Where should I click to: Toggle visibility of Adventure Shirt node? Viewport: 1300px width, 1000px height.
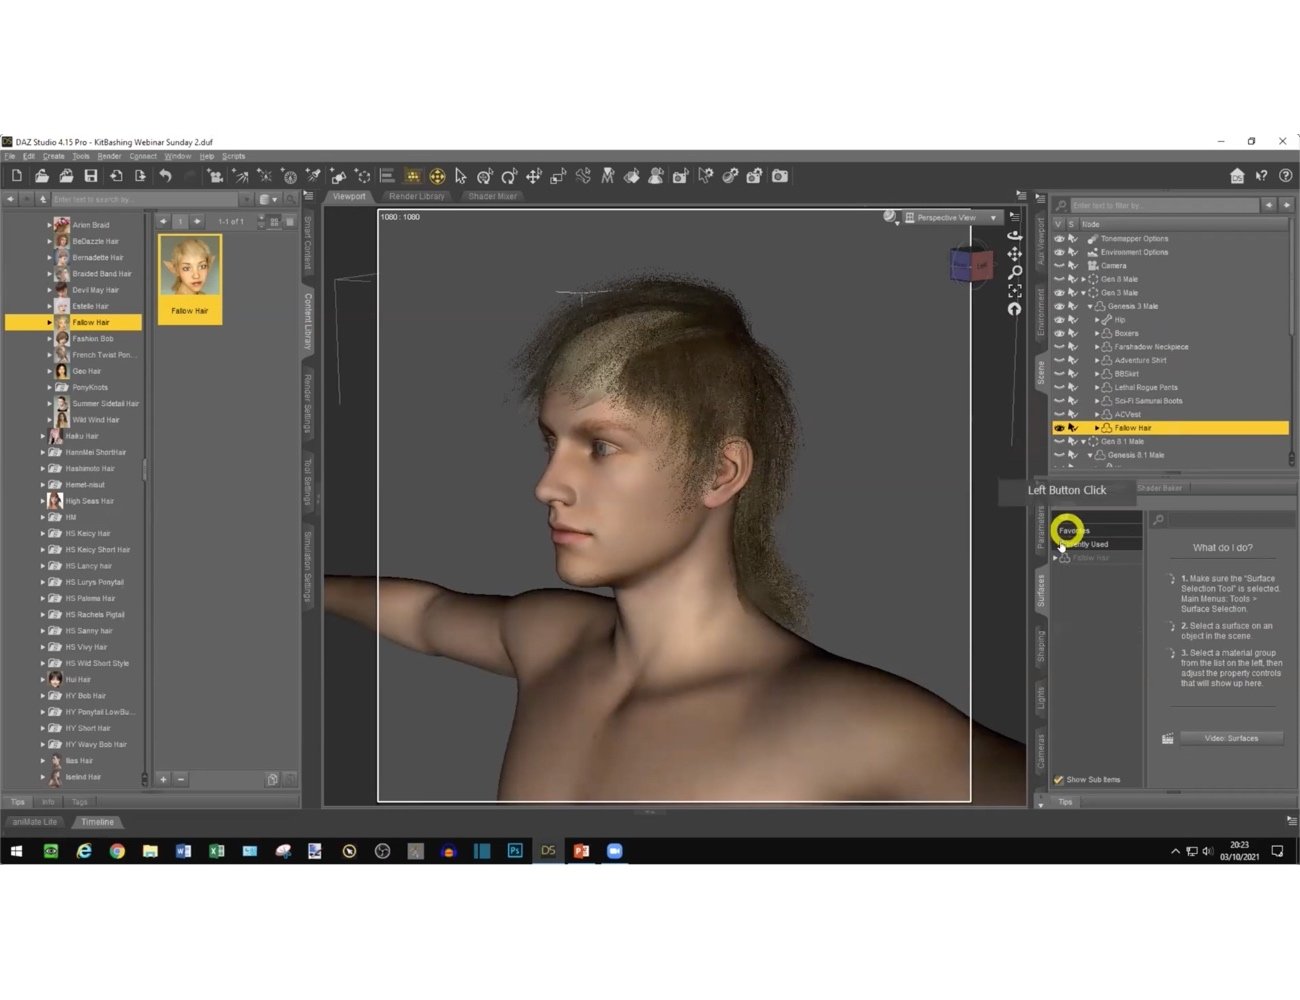point(1059,360)
